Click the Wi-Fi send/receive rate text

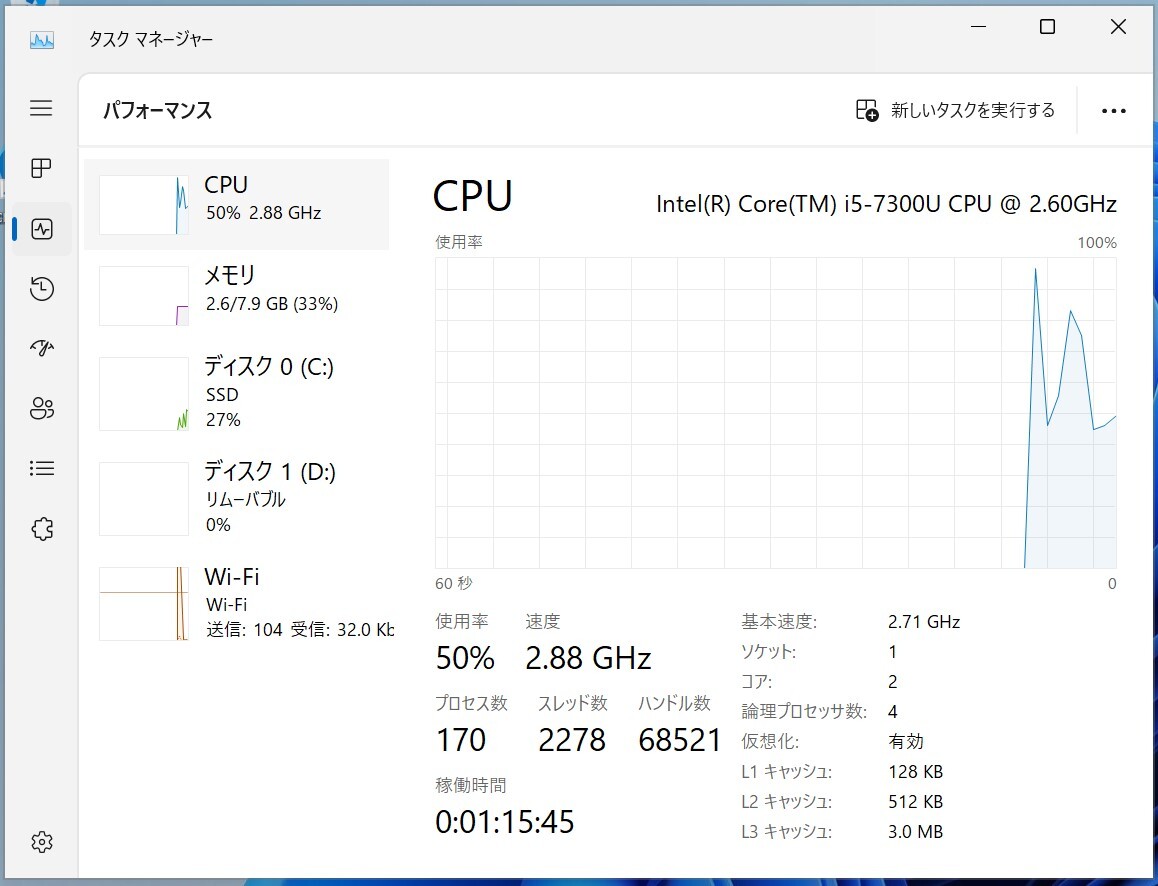(300, 630)
